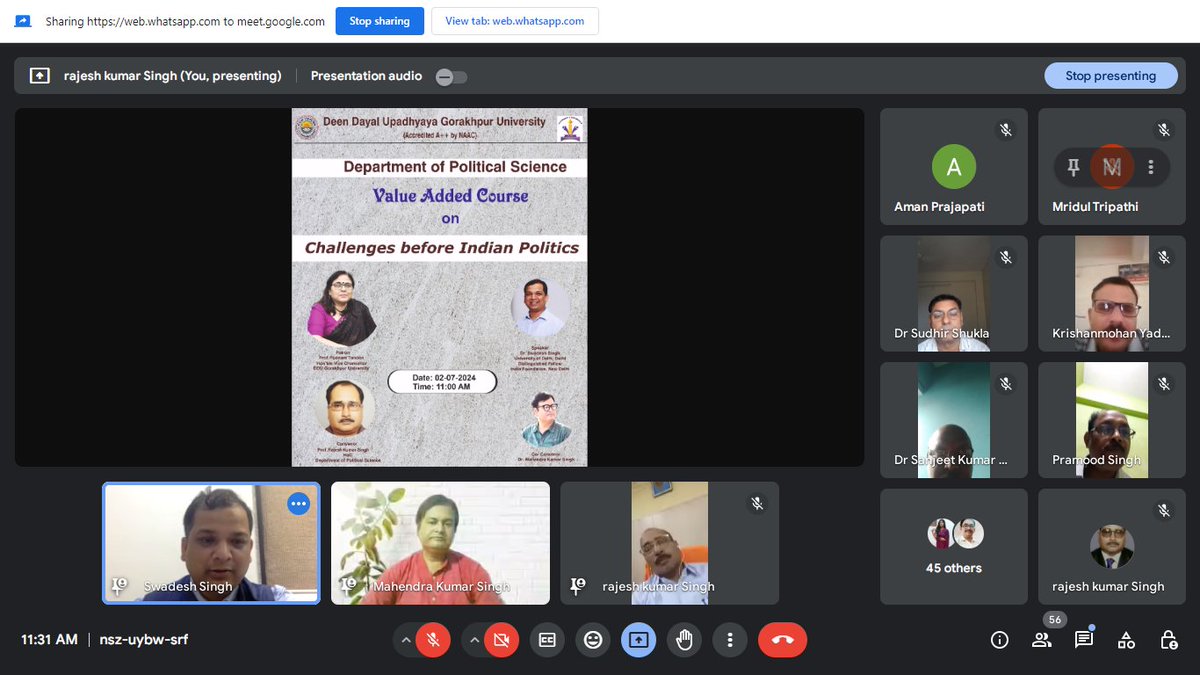Click the Stop presenting button
This screenshot has width=1200, height=675.
point(1110,75)
